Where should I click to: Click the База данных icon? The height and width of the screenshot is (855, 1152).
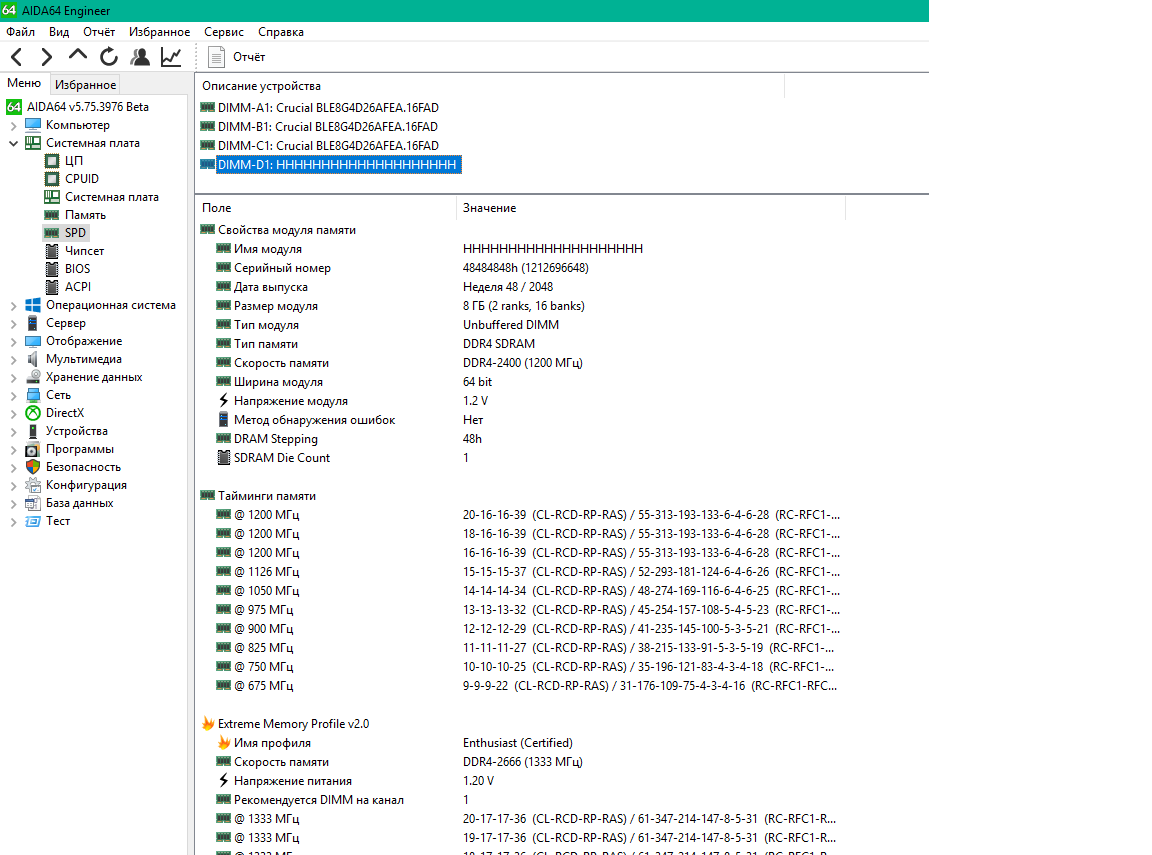33,503
